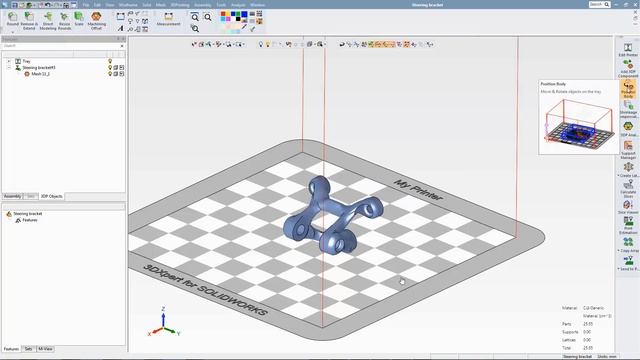Image resolution: width=640 pixels, height=360 pixels.
Task: Toggle Steering bracket#1 visibility bulb
Action: pyautogui.click(x=110, y=67)
